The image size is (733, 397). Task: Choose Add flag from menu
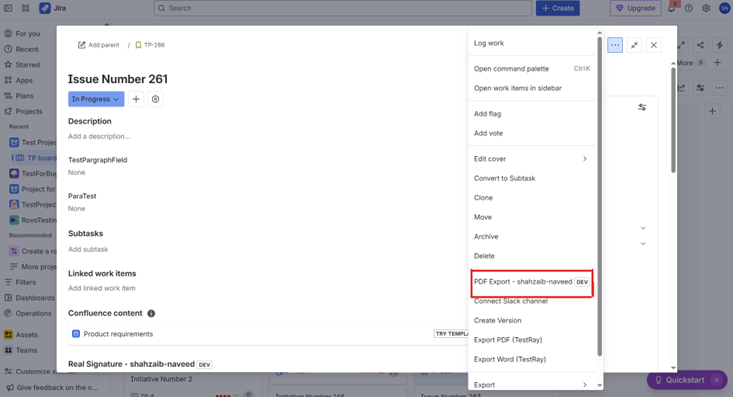pyautogui.click(x=532, y=114)
